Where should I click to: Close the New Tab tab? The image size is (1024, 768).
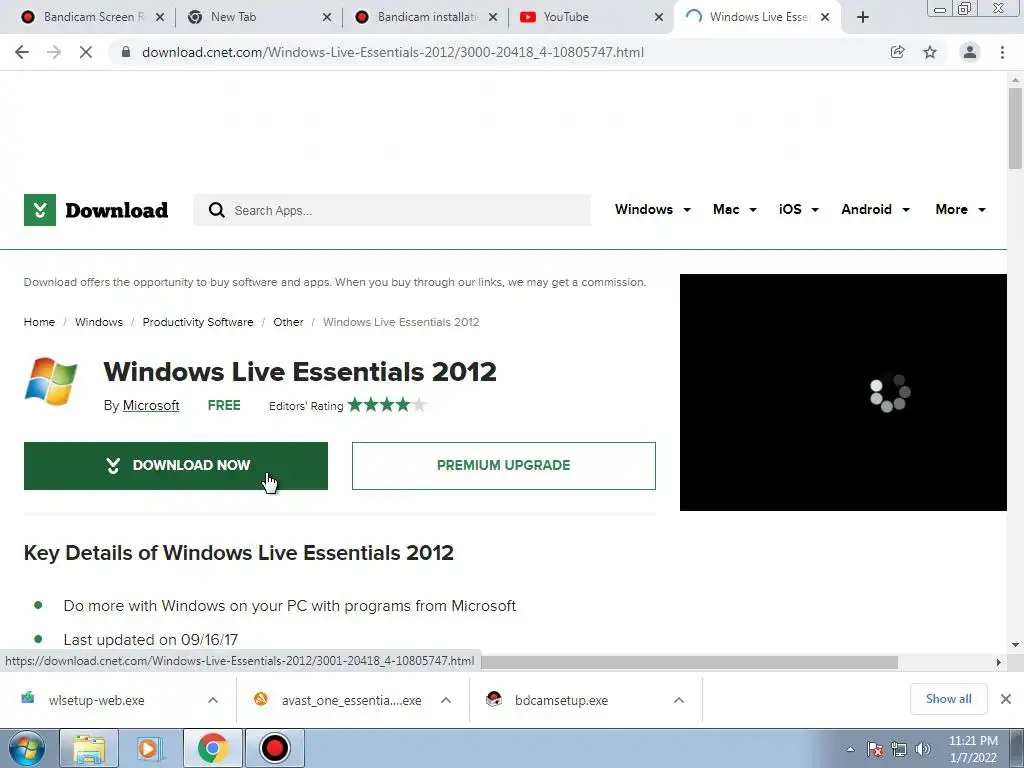point(327,18)
